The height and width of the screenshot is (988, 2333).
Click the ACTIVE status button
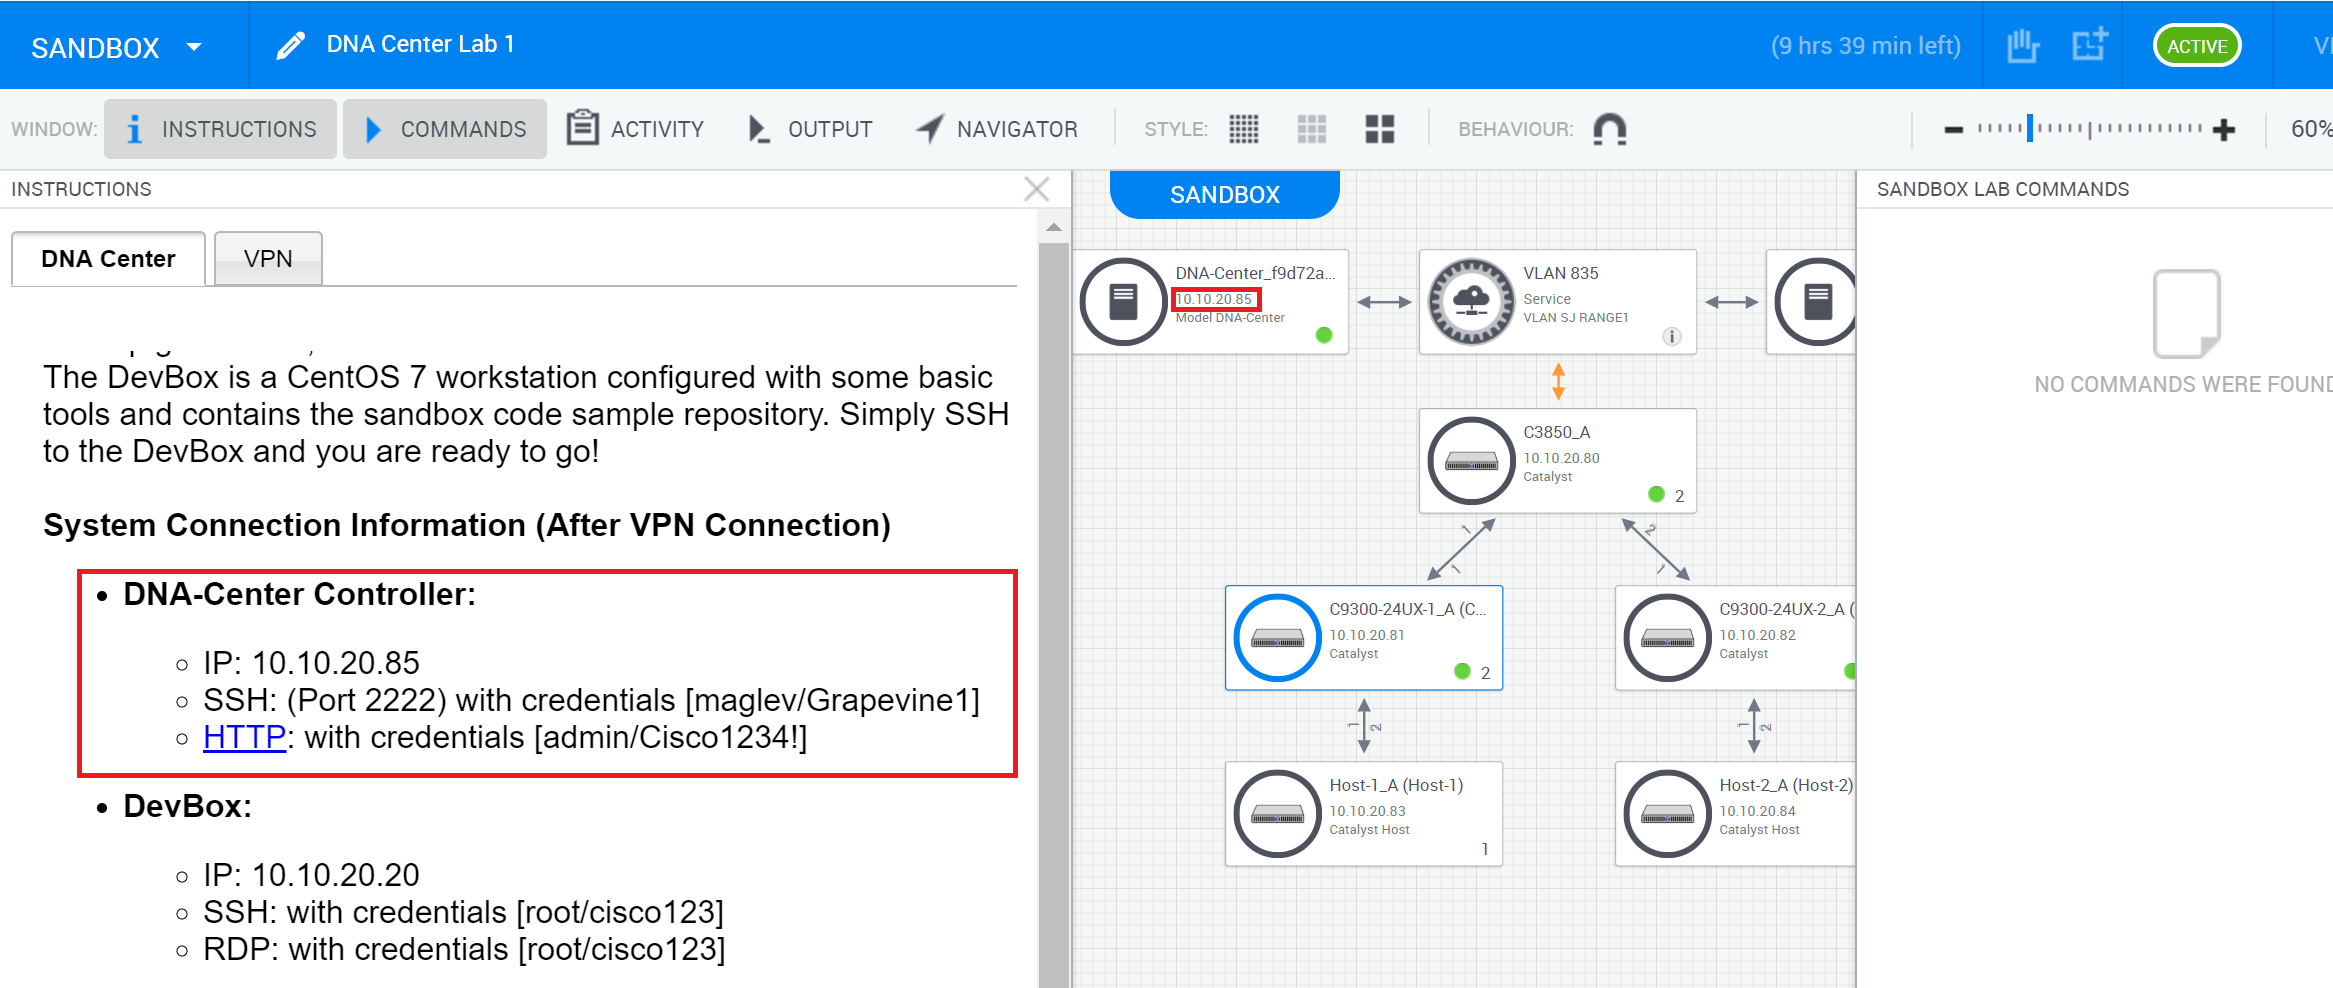coord(2197,46)
